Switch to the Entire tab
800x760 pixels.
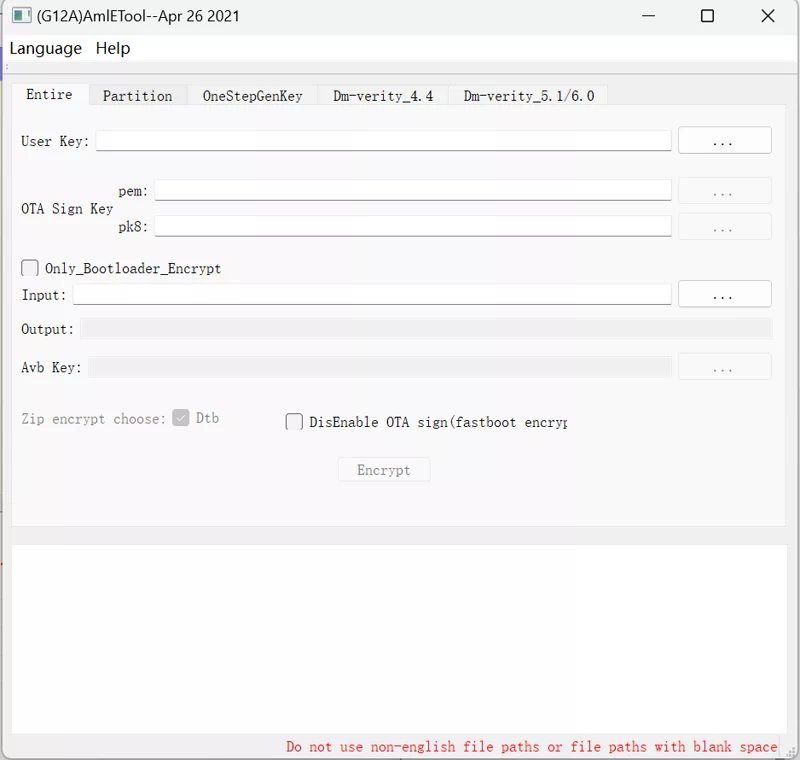coord(49,94)
